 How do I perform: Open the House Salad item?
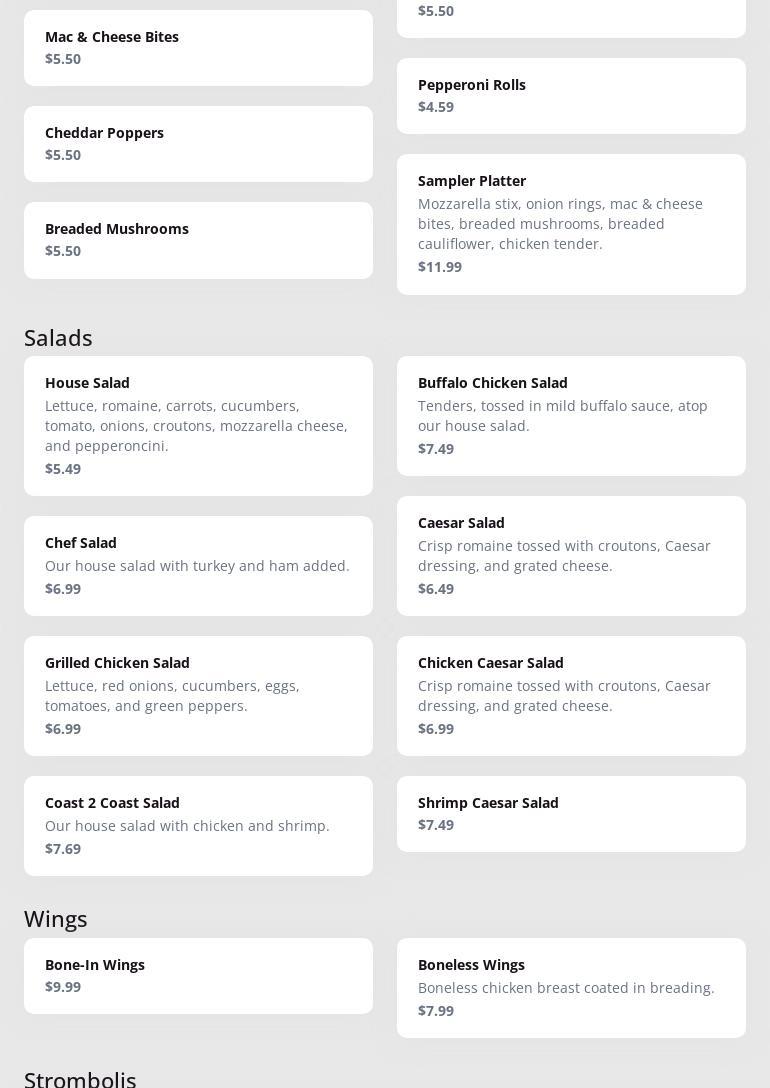(x=198, y=426)
